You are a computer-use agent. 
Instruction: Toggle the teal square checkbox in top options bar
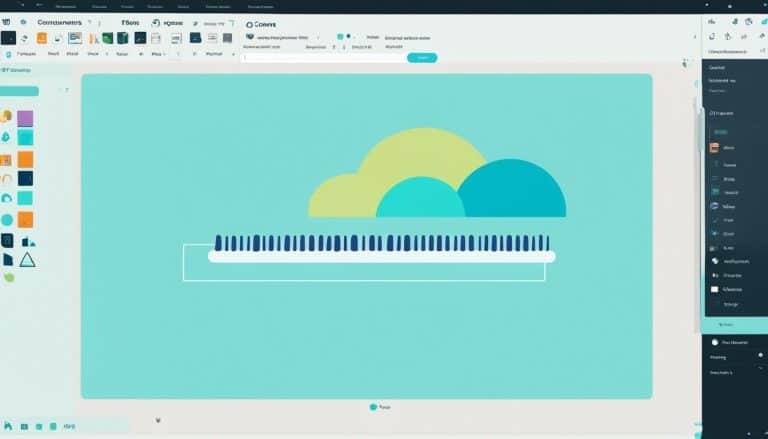pos(340,37)
